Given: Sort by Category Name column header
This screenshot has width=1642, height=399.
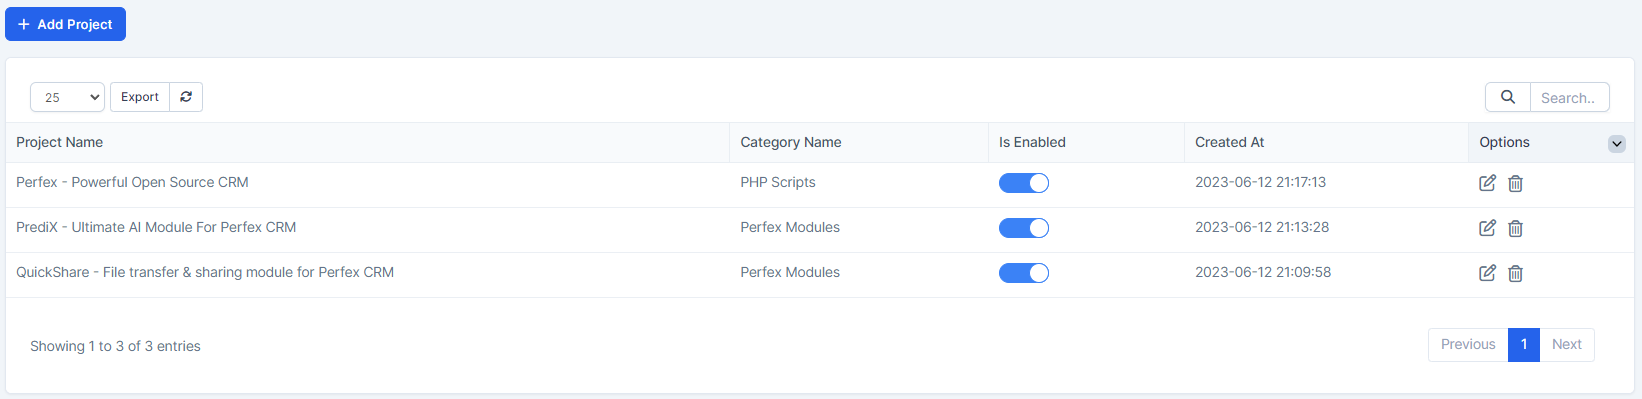Looking at the screenshot, I should 791,142.
